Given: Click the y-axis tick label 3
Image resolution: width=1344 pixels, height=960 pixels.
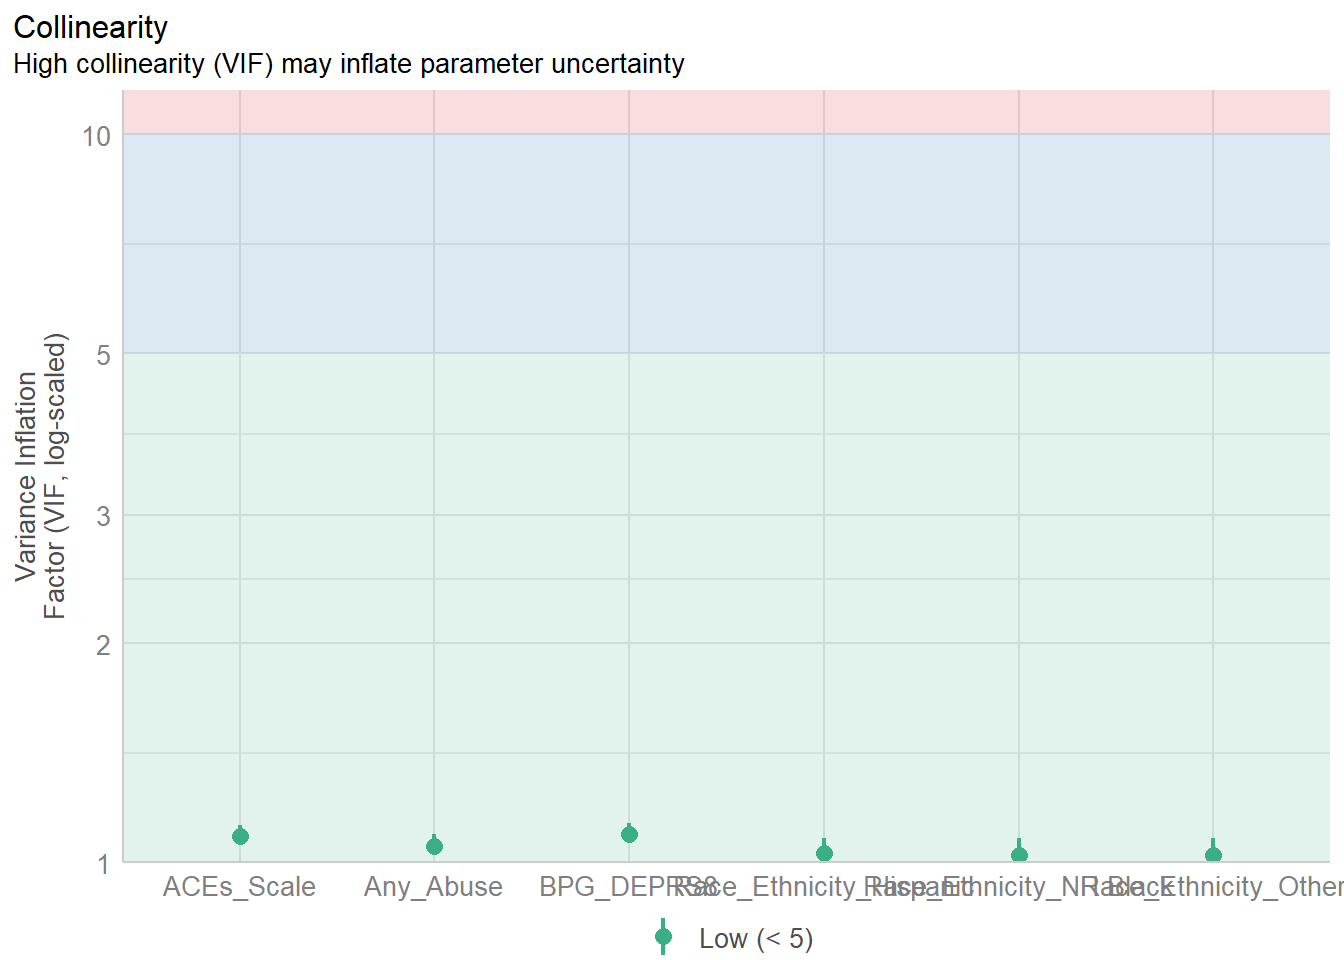Looking at the screenshot, I should (x=103, y=517).
